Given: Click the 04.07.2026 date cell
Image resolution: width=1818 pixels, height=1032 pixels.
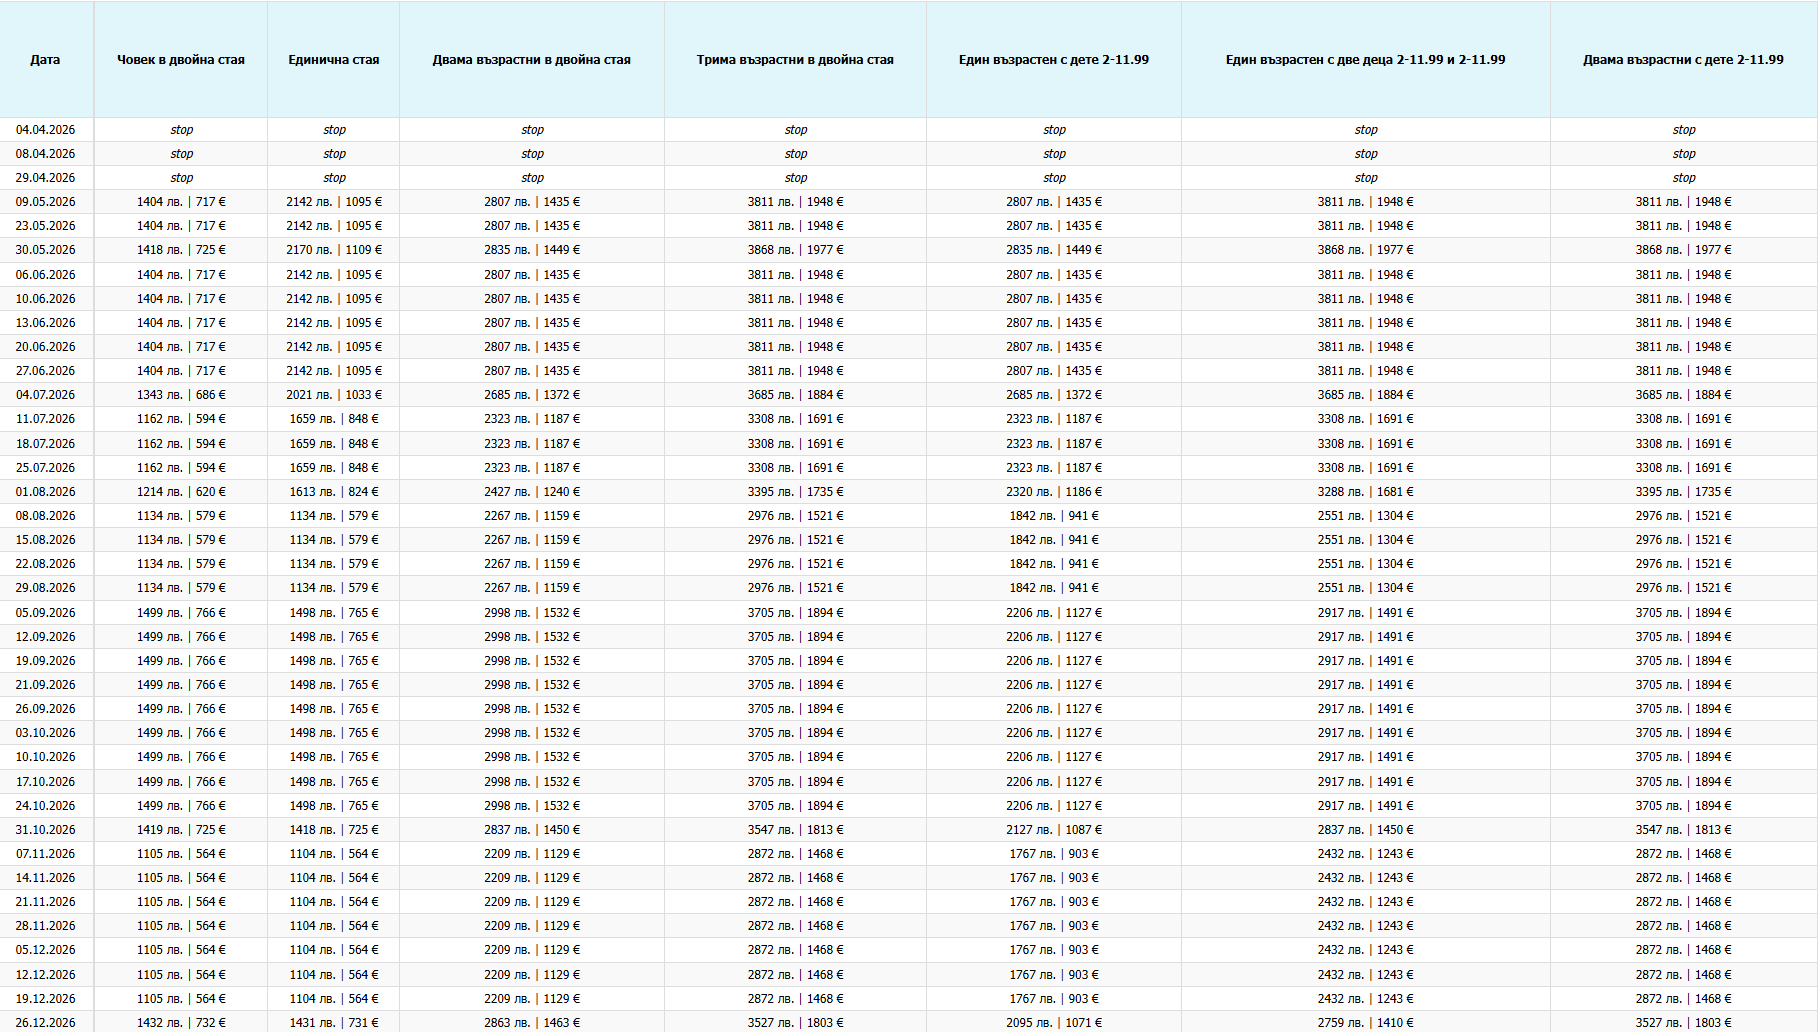Looking at the screenshot, I should [45, 395].
